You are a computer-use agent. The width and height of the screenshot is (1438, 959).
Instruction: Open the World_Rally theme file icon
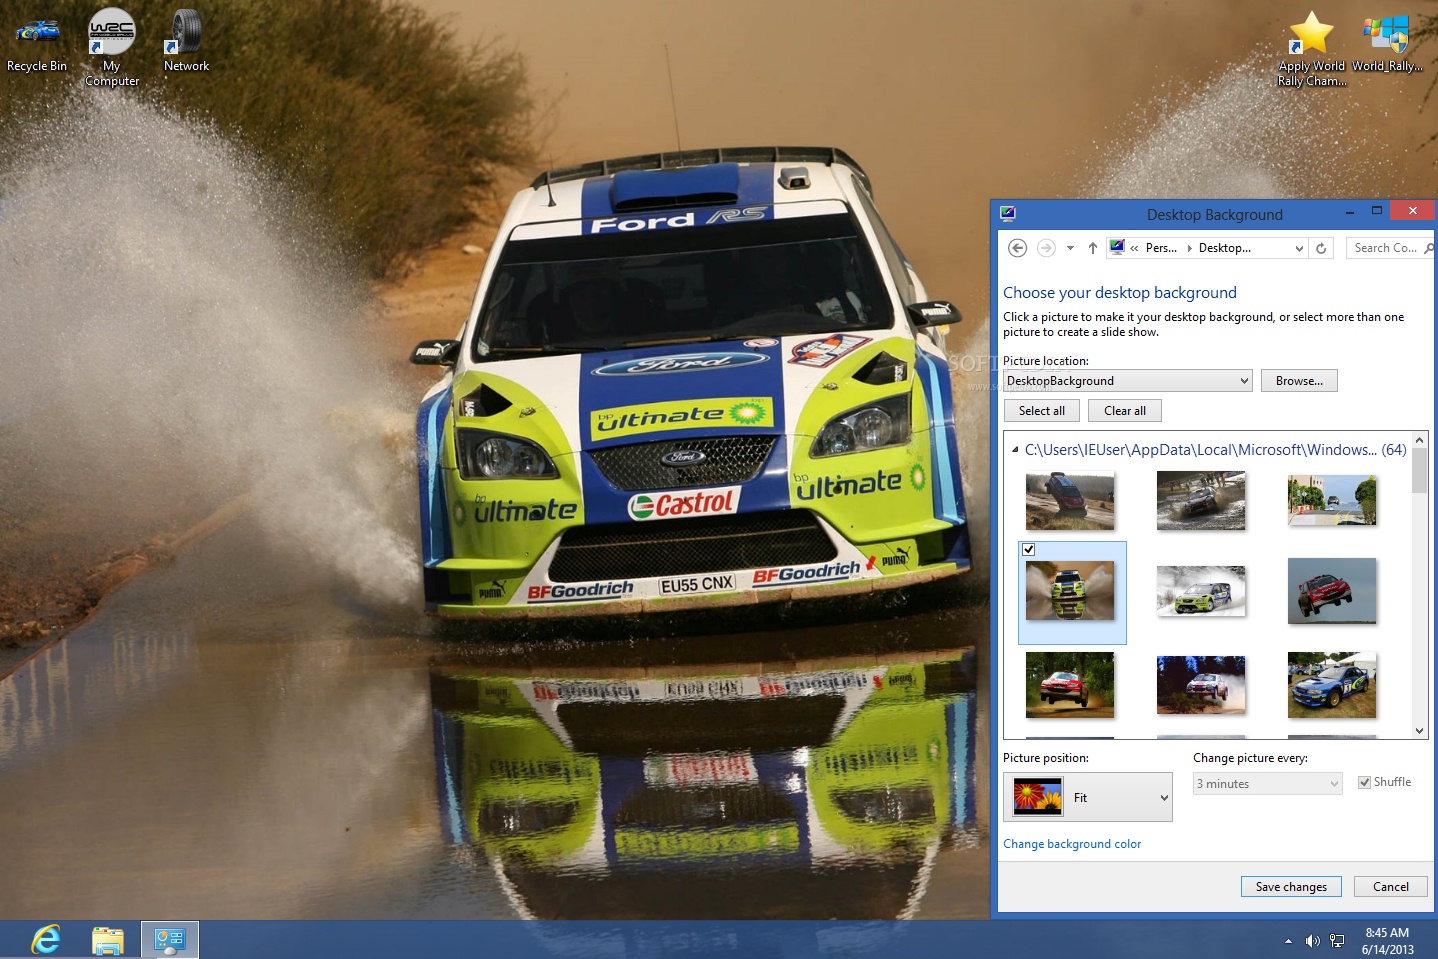(x=1387, y=41)
